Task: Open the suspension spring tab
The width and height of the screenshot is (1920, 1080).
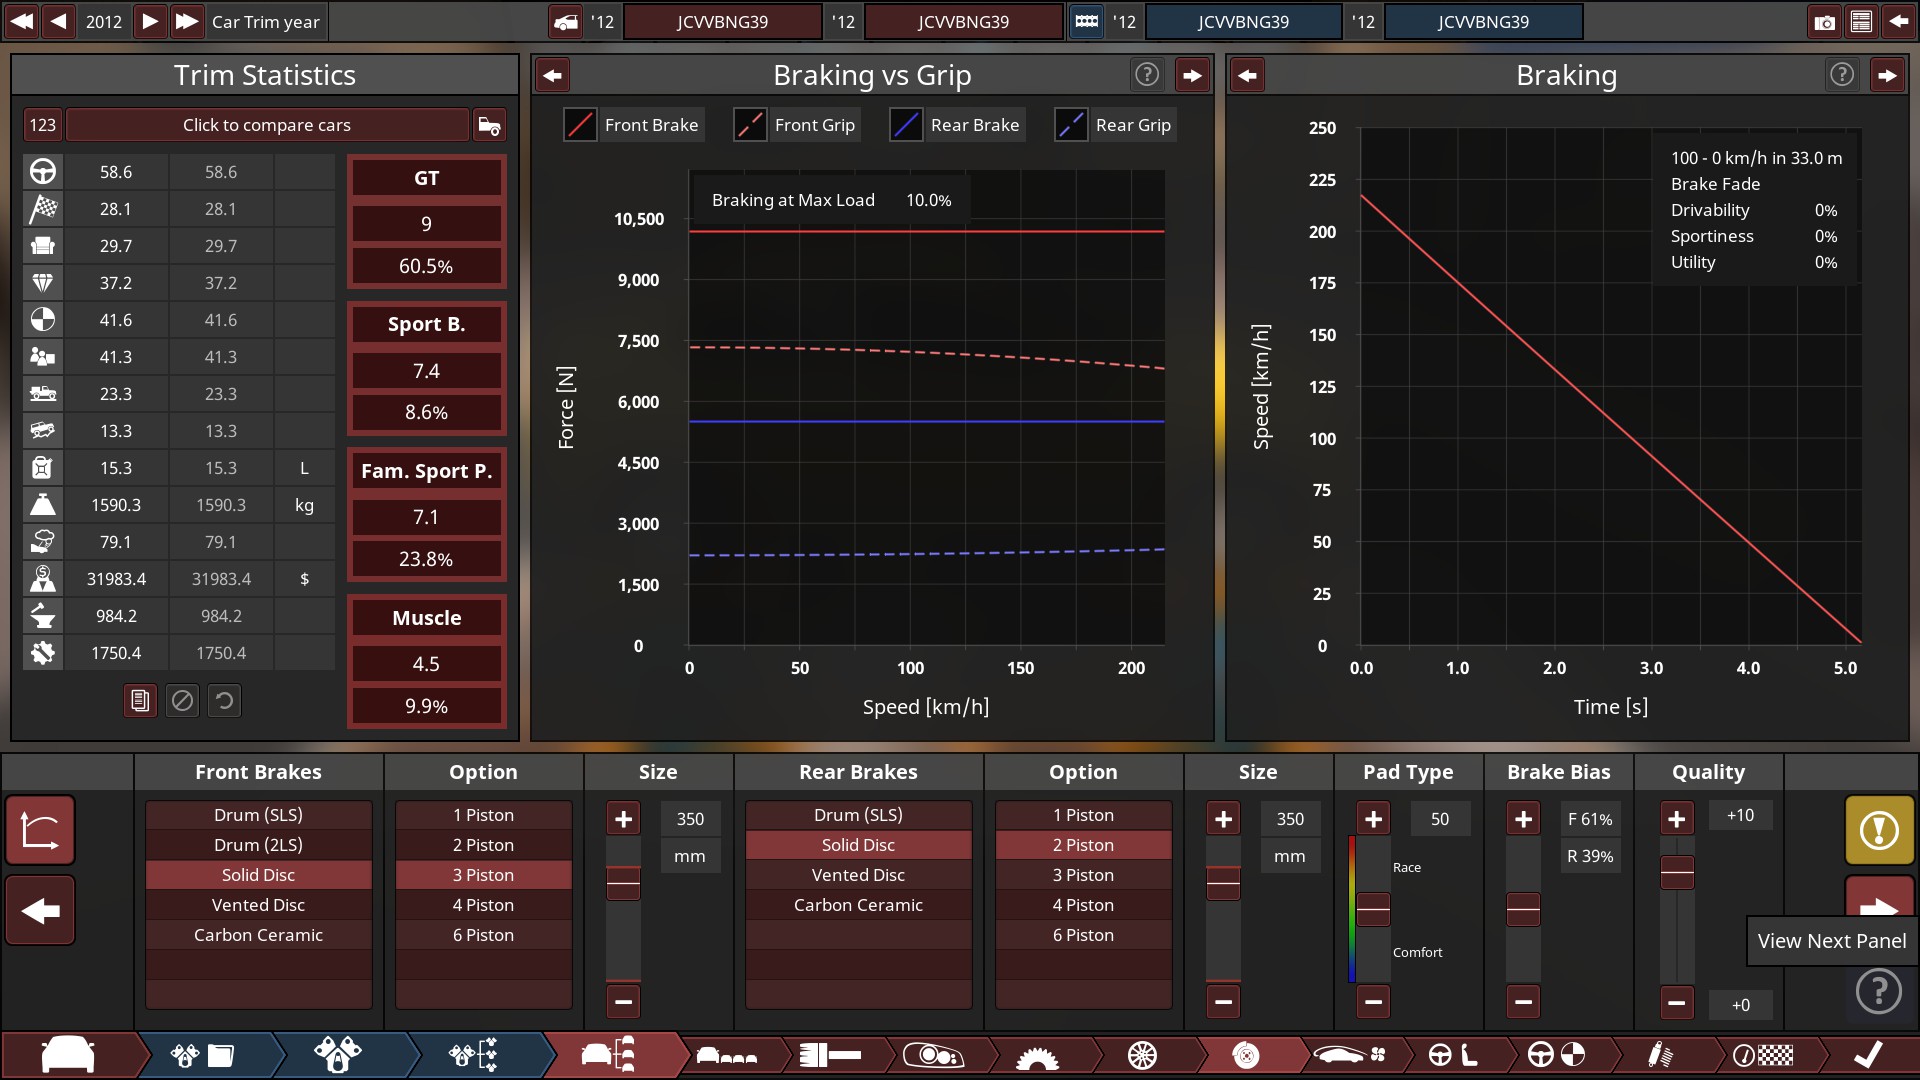Action: tap(1660, 1055)
